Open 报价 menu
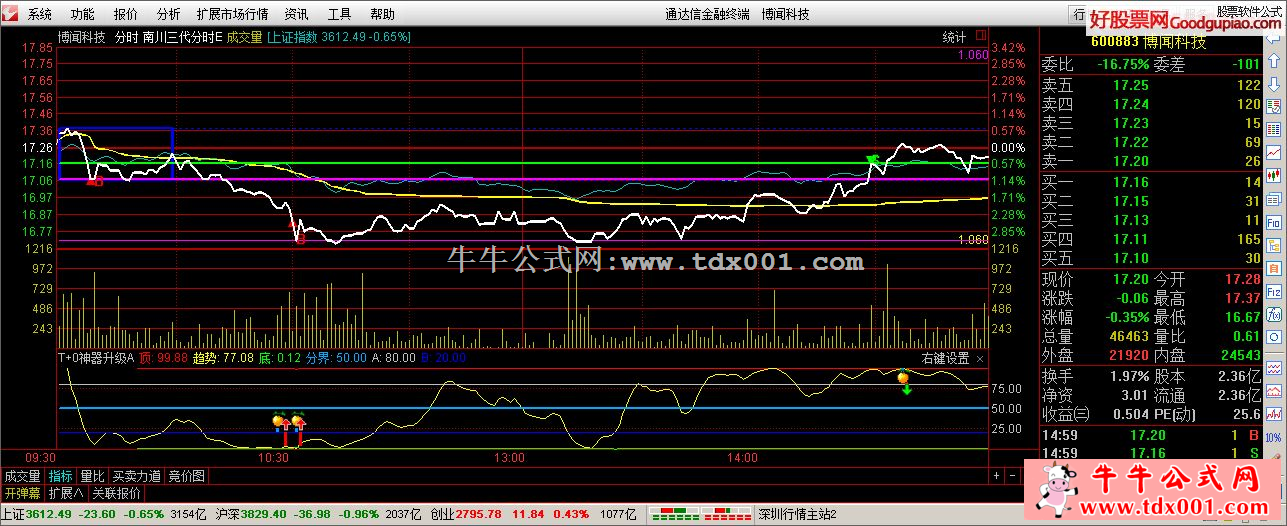Screen dimensions: 1287x526 click(126, 15)
